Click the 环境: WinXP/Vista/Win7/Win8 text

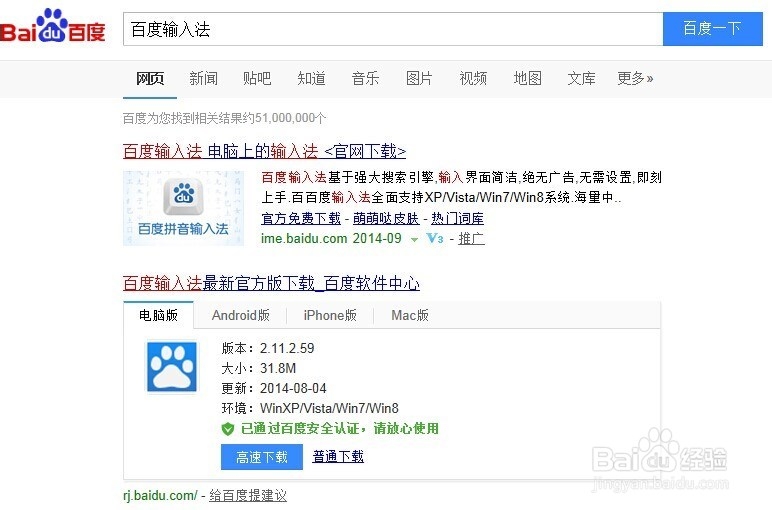pyautogui.click(x=310, y=409)
